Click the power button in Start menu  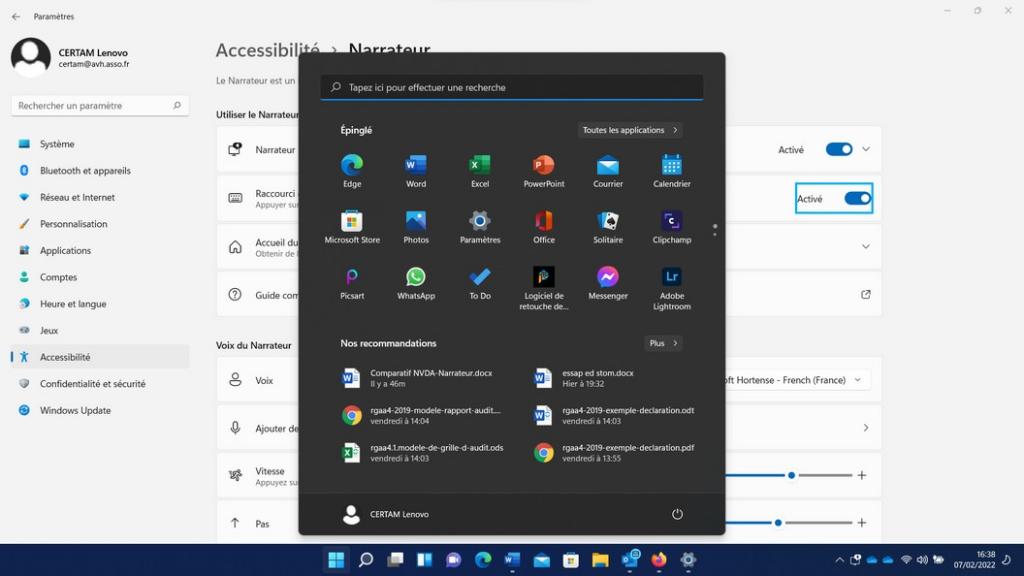click(x=677, y=514)
